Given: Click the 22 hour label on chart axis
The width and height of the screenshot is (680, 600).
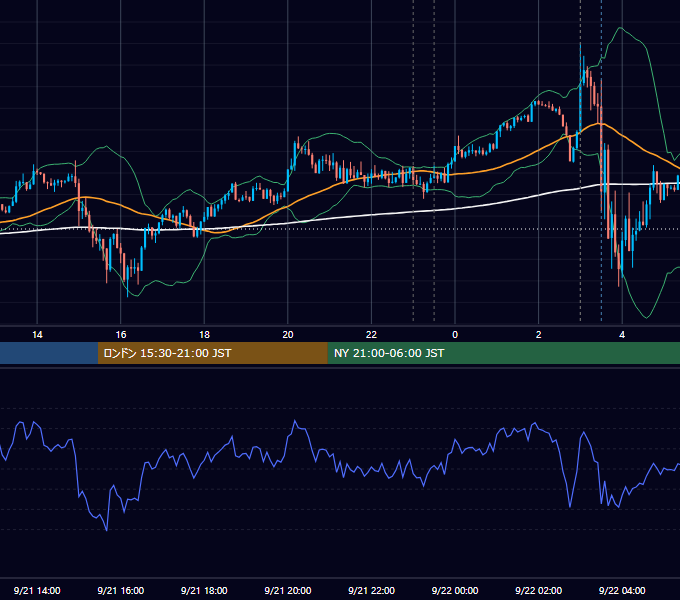Looking at the screenshot, I should [371, 335].
